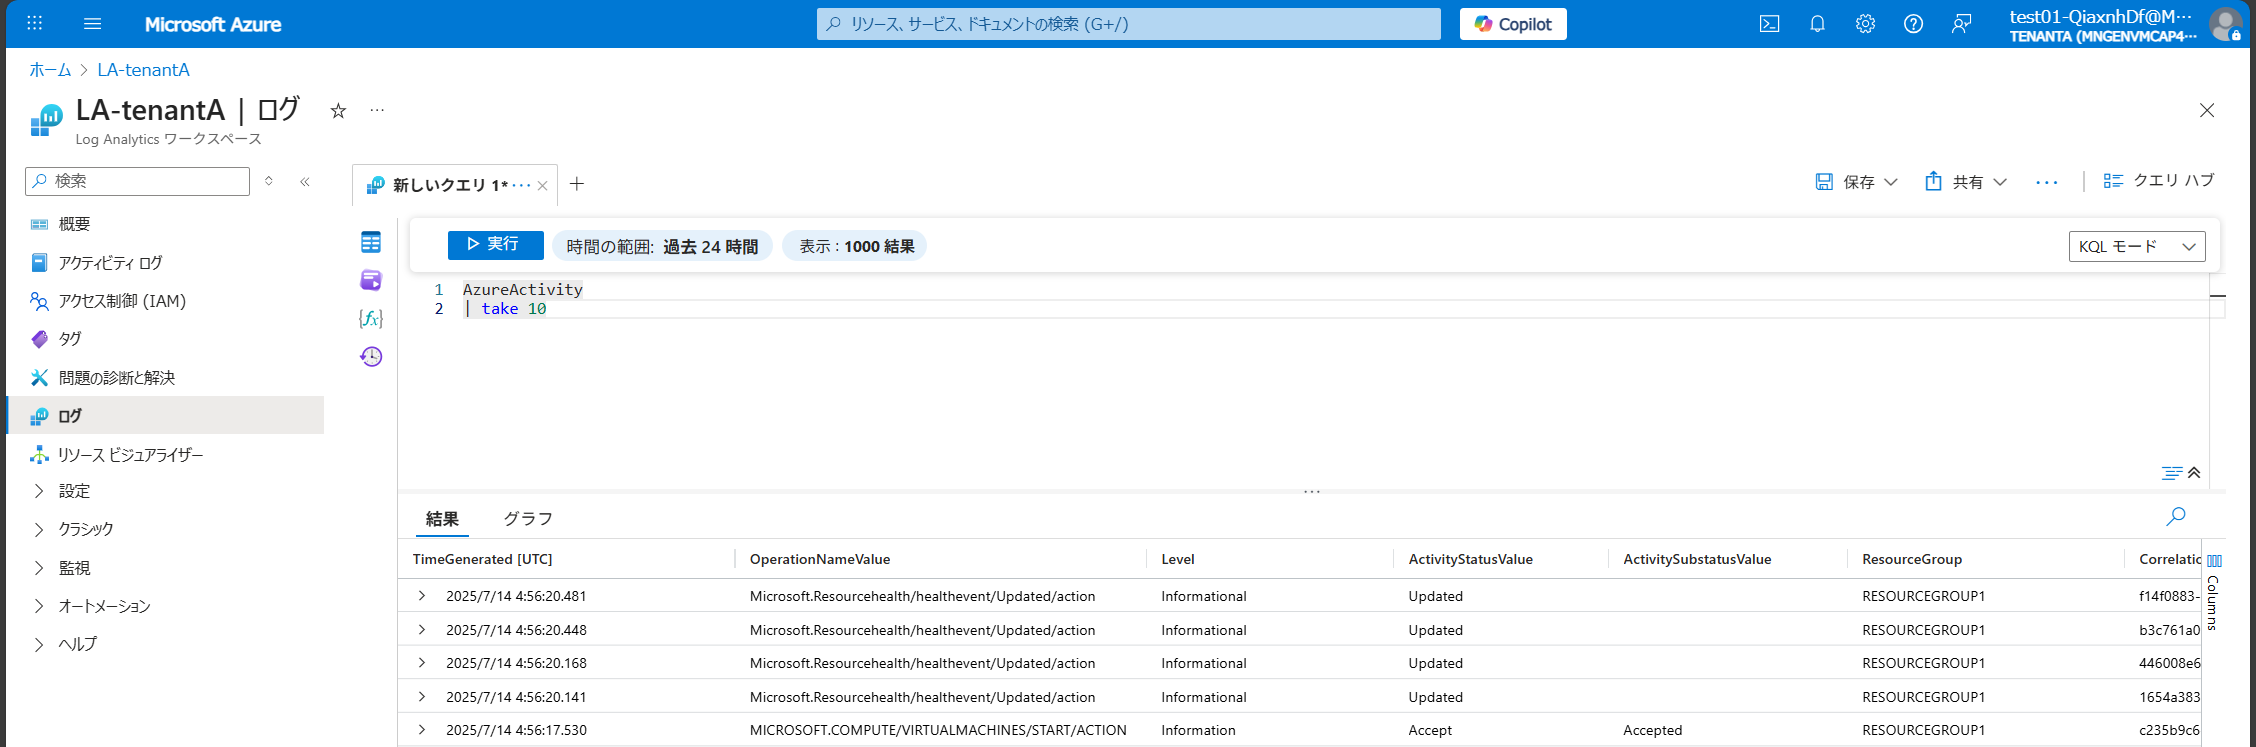Image resolution: width=2256 pixels, height=747 pixels.
Task: Expand the 4:56:20.168 result row
Action: [x=422, y=663]
